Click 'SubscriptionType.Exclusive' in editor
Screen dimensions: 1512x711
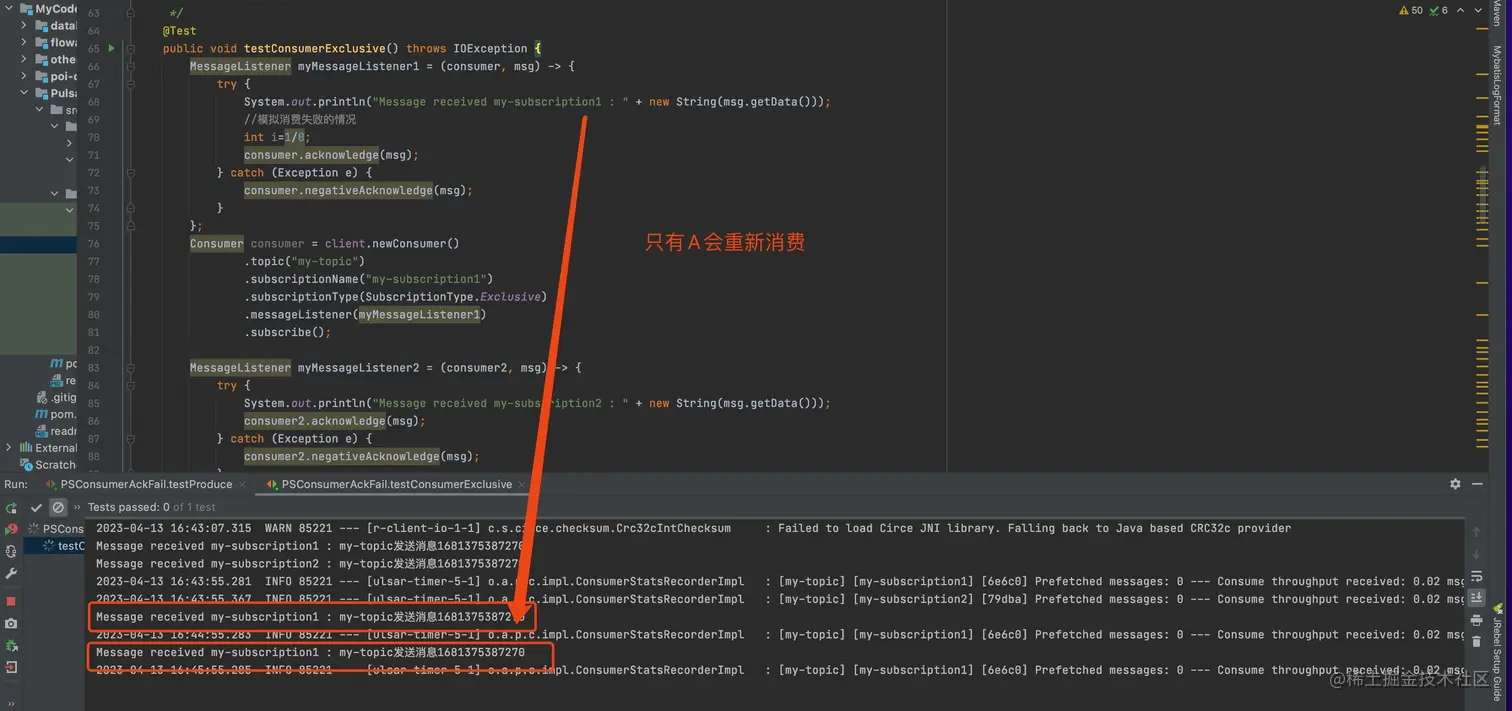click(x=453, y=297)
